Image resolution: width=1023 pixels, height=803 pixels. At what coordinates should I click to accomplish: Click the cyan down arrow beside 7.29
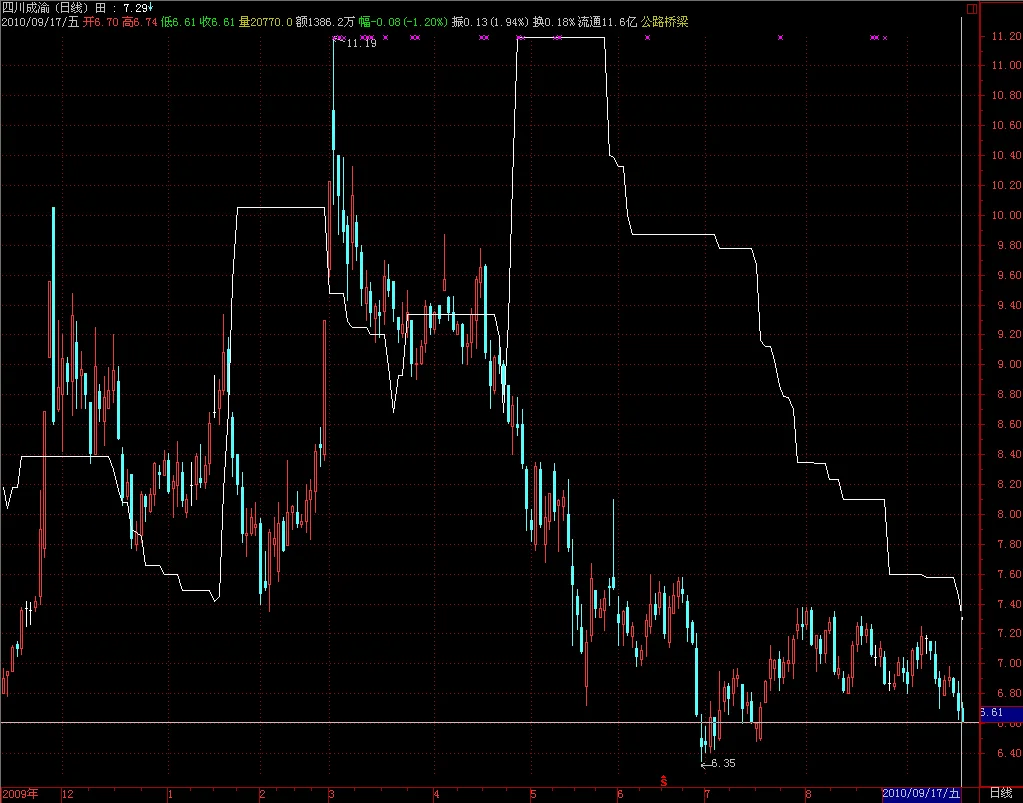151,7
